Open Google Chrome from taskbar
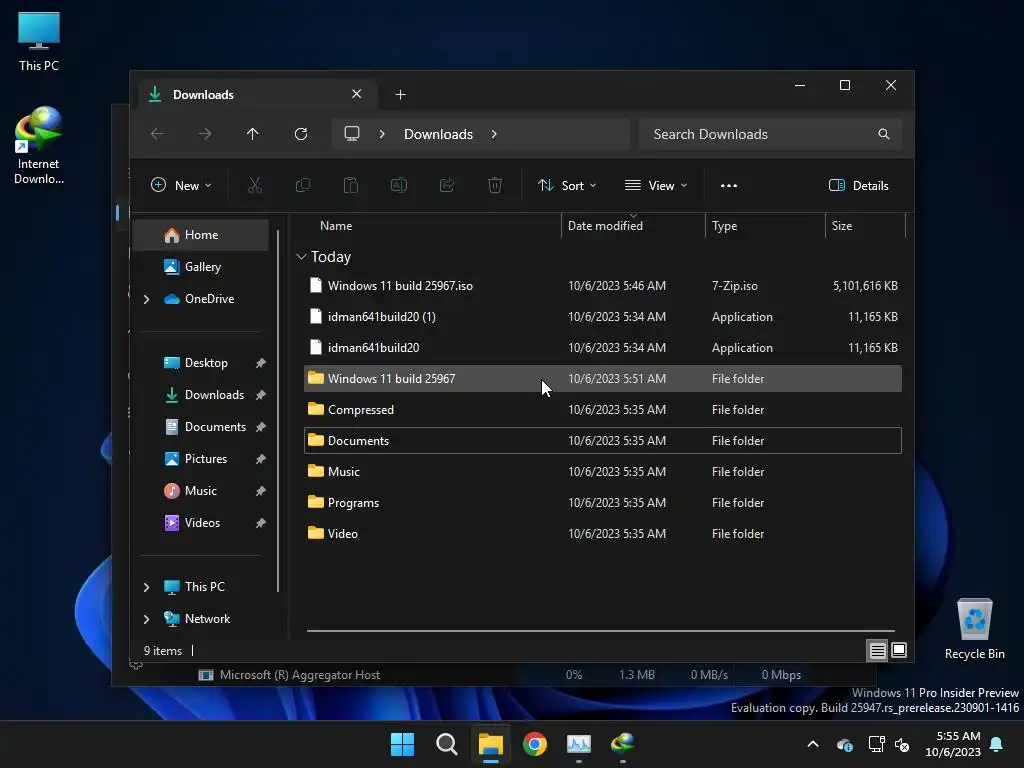This screenshot has height=768, width=1024. (535, 744)
